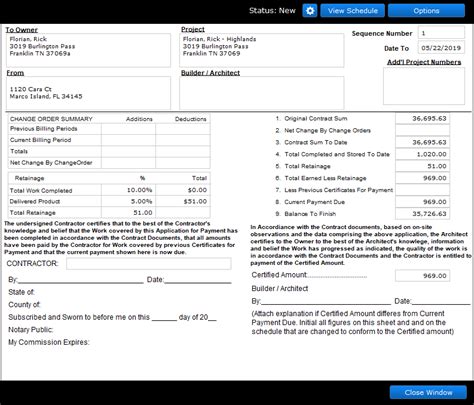The height and width of the screenshot is (405, 474).
Task: Click the Add'l Project Numbers heading
Action: (x=424, y=62)
